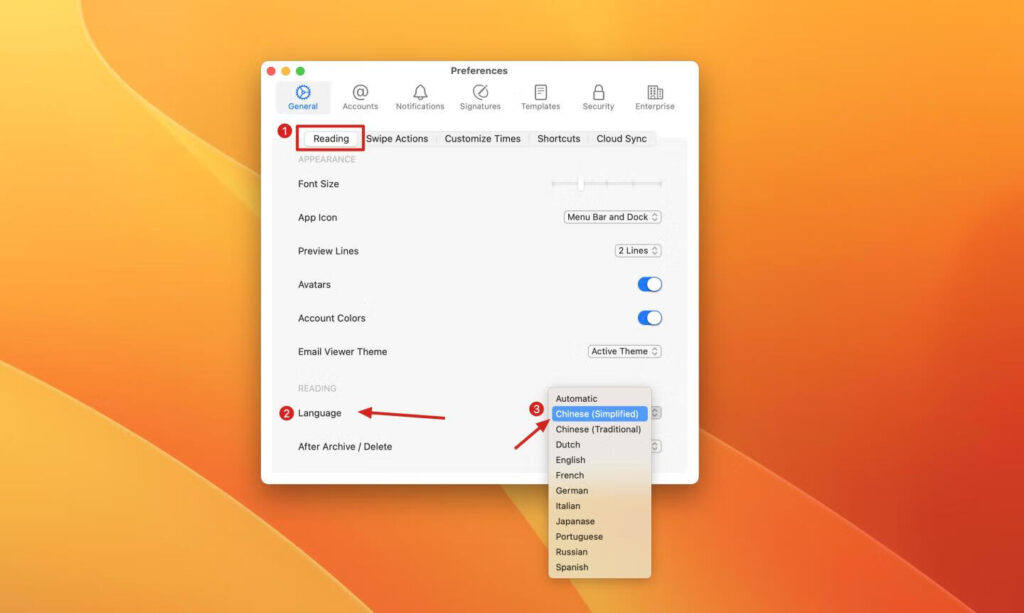Open Notifications settings
This screenshot has height=613, width=1024.
(419, 95)
